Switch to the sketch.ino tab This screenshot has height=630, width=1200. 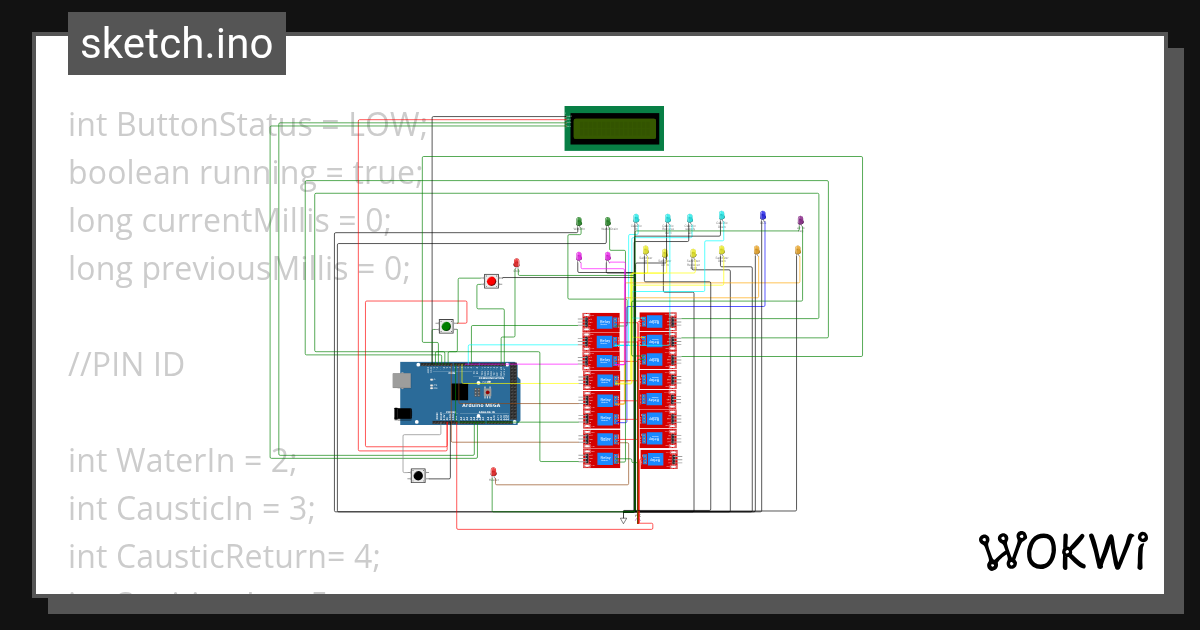(x=176, y=43)
